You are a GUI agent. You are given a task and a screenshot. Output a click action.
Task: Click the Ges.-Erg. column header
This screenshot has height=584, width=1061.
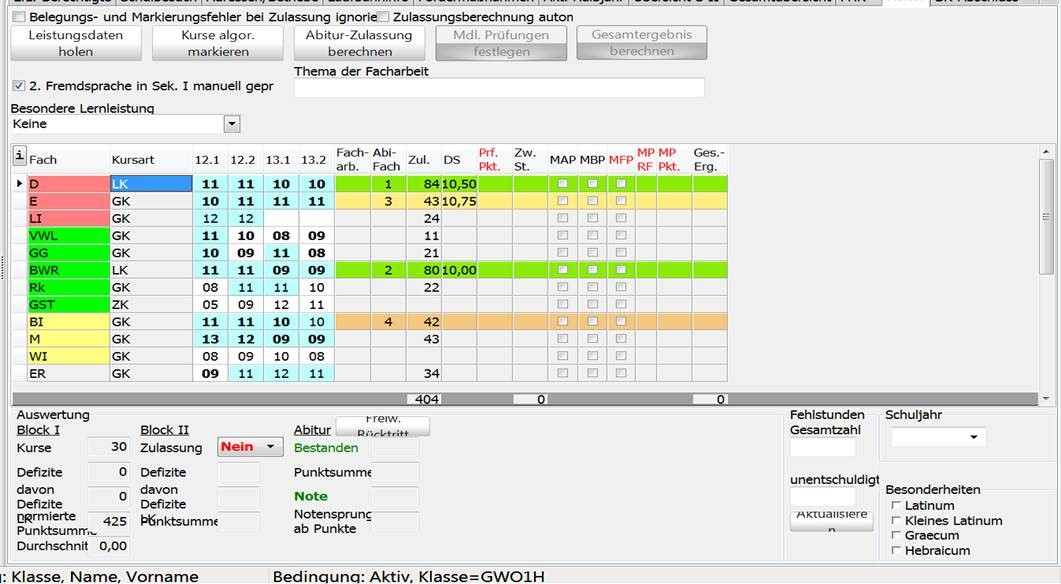(x=709, y=160)
